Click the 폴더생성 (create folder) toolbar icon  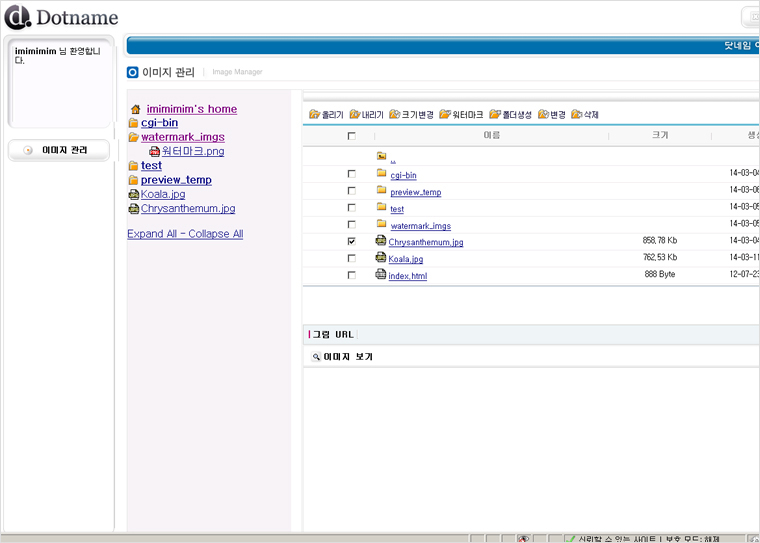[x=495, y=115]
